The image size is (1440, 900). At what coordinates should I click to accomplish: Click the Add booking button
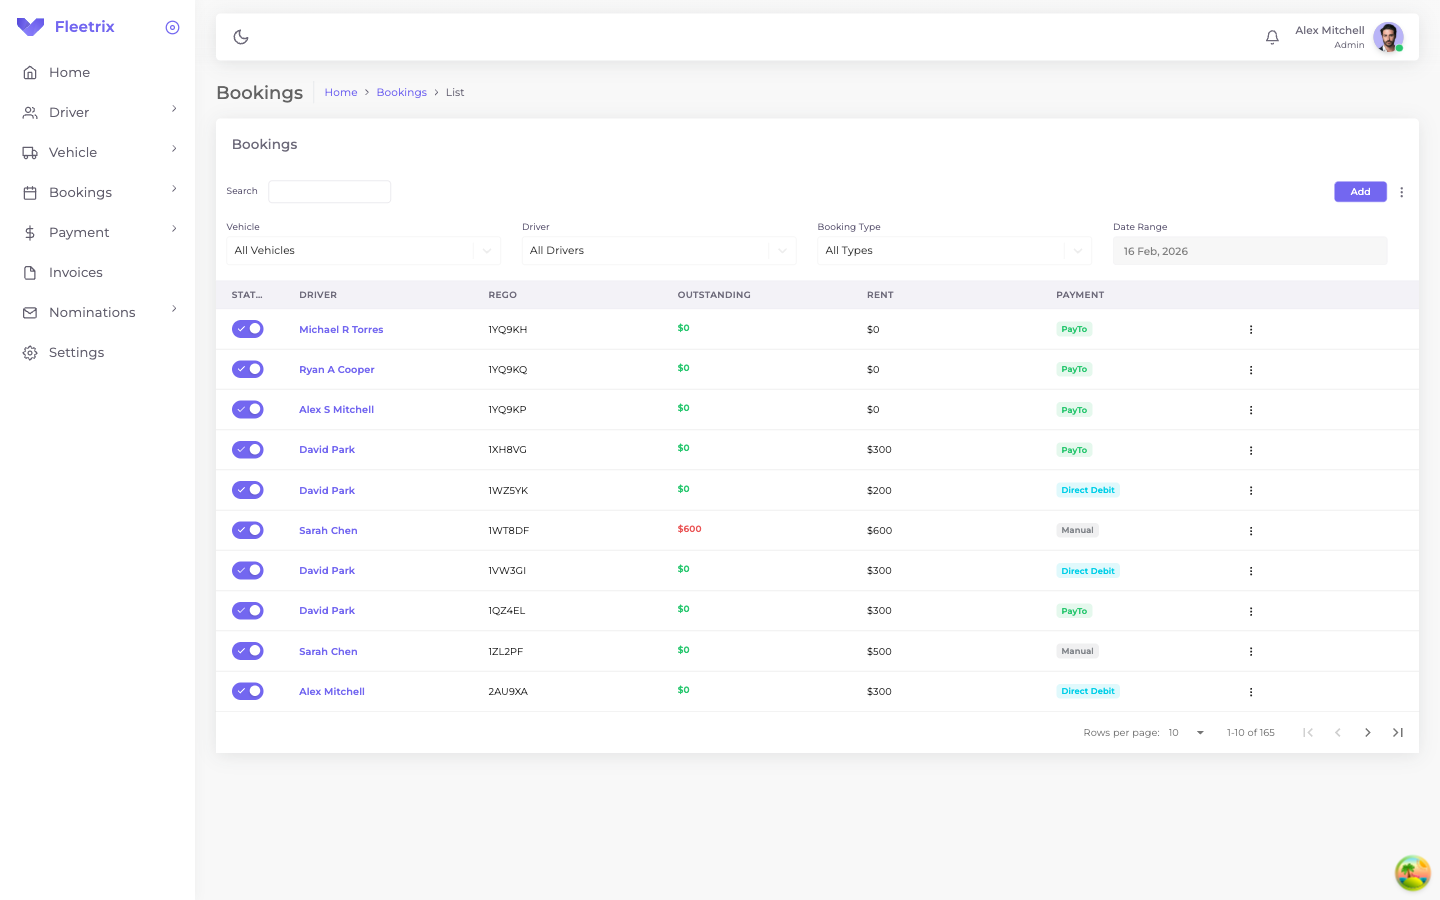(1359, 192)
